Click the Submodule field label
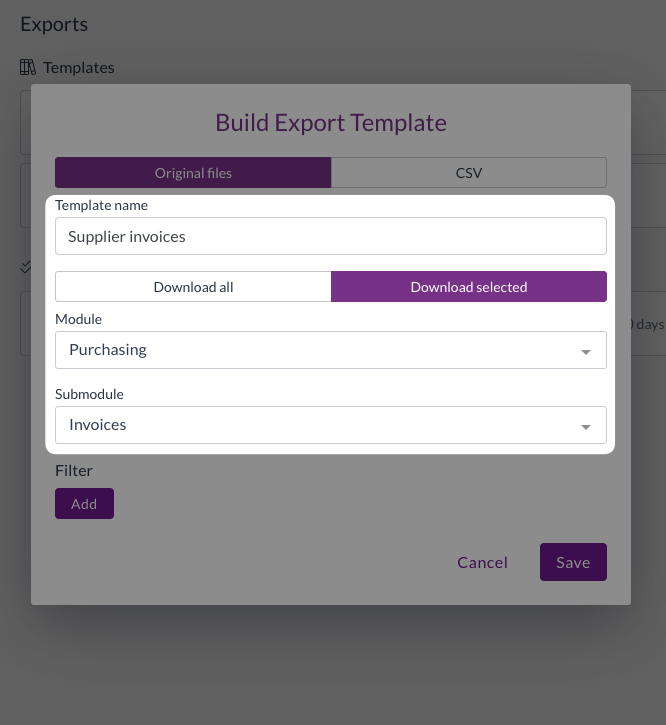Viewport: 666px width, 725px height. pos(89,394)
